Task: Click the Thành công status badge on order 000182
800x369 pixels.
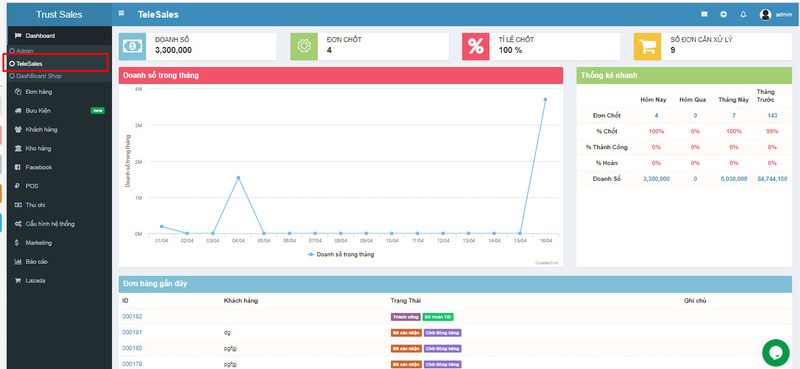Action: coord(406,317)
